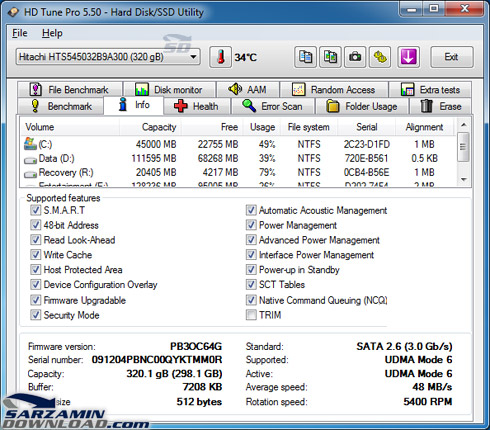The image size is (490, 430).
Task: Select the (C:) volume row
Action: pos(238,144)
